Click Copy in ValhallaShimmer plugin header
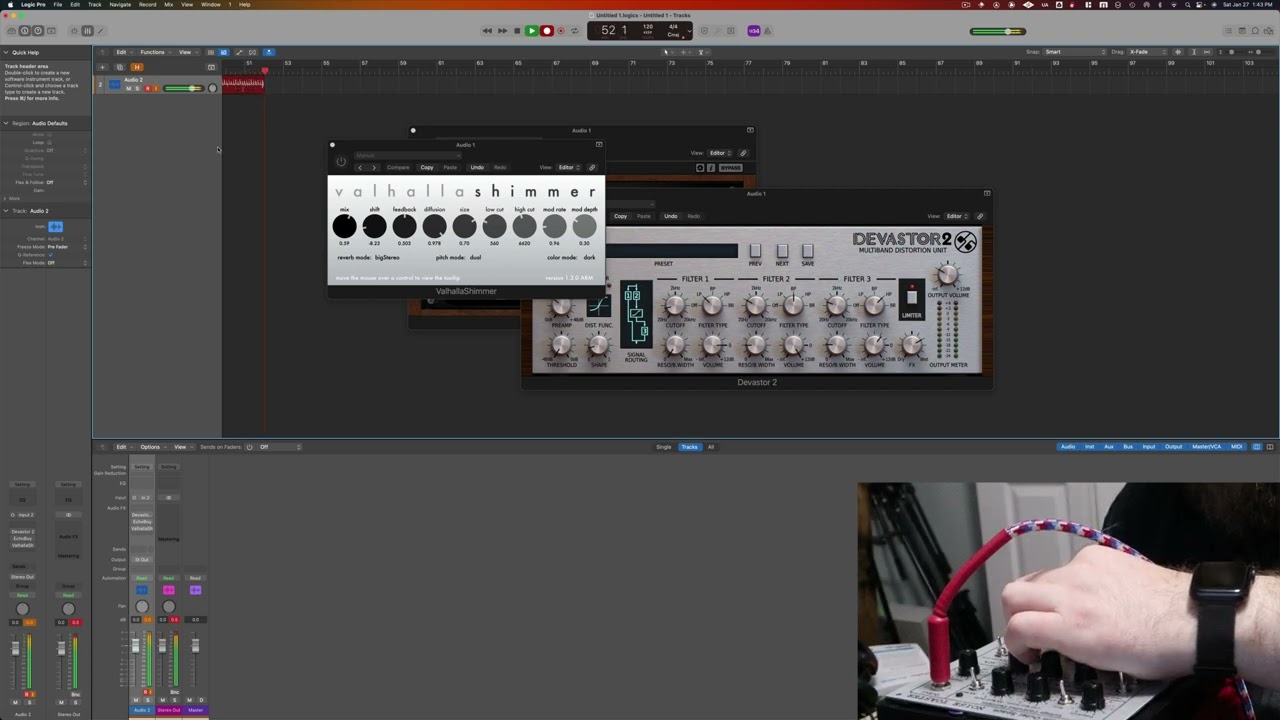Viewport: 1280px width, 720px height. pyautogui.click(x=427, y=168)
